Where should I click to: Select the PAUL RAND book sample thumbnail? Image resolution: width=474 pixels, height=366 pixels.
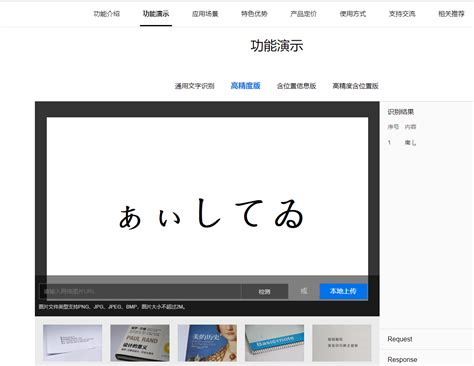(x=140, y=343)
